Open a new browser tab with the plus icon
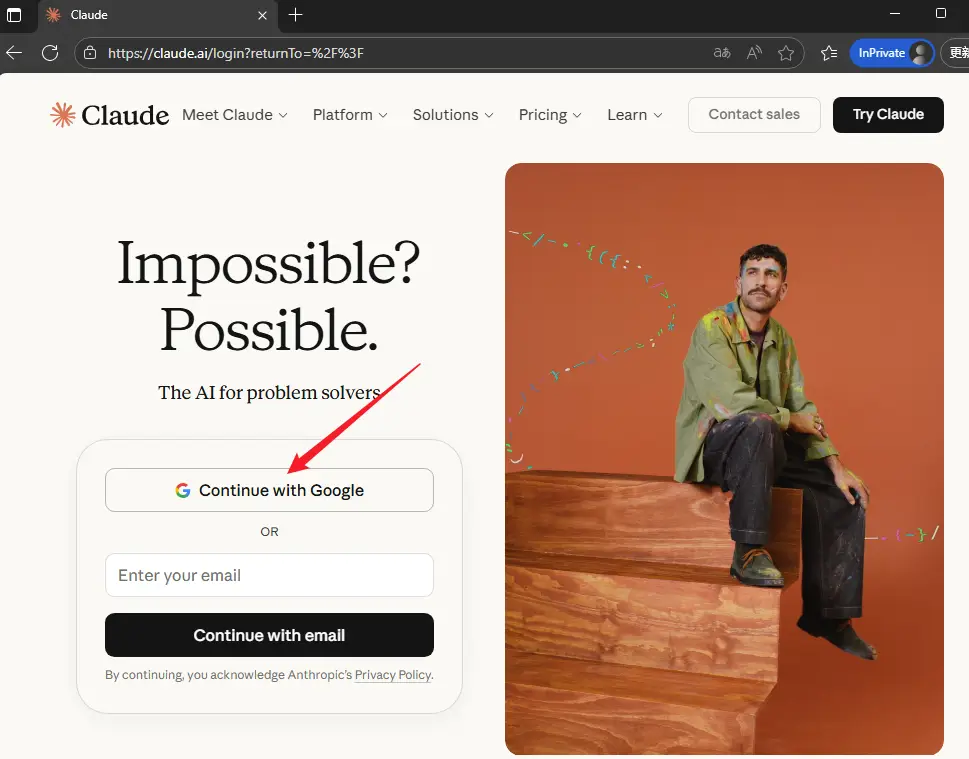This screenshot has width=969, height=759. 294,15
